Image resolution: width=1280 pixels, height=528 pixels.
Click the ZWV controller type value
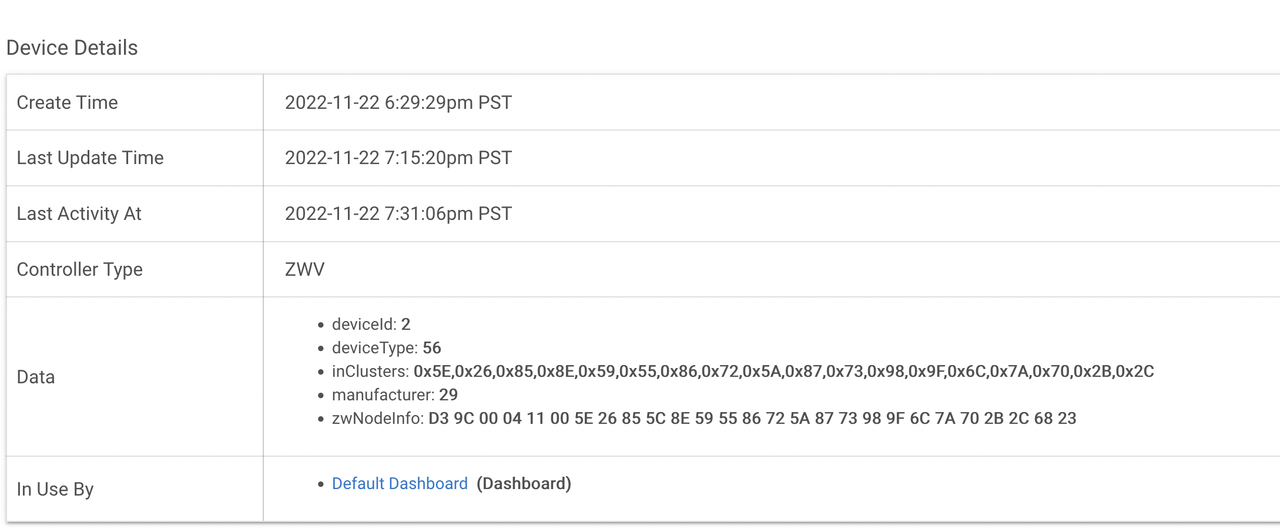pyautogui.click(x=305, y=270)
